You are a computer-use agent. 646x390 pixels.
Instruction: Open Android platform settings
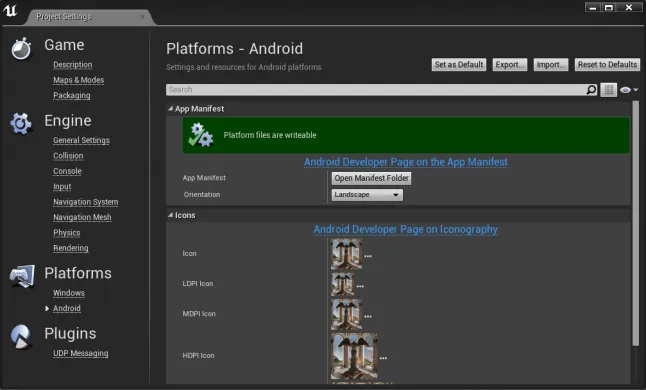(67, 308)
